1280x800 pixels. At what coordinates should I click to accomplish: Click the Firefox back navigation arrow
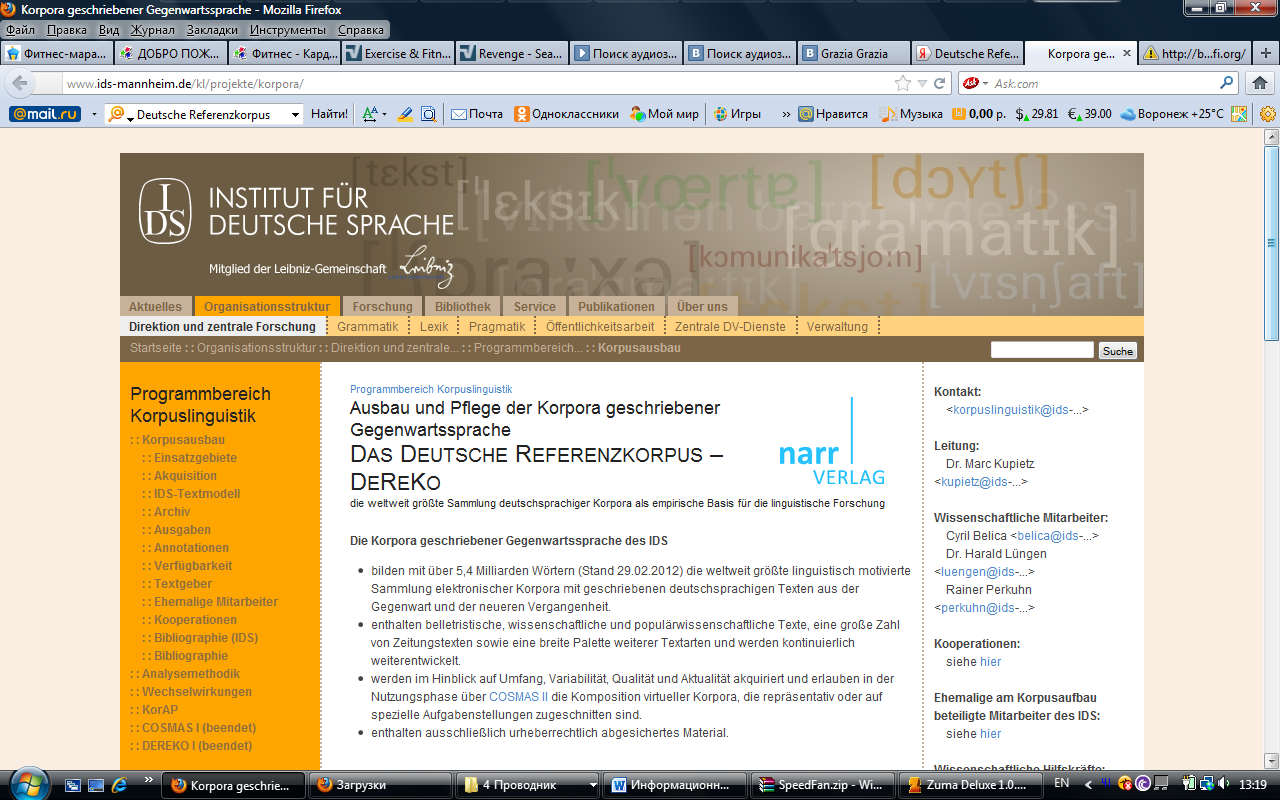point(20,84)
